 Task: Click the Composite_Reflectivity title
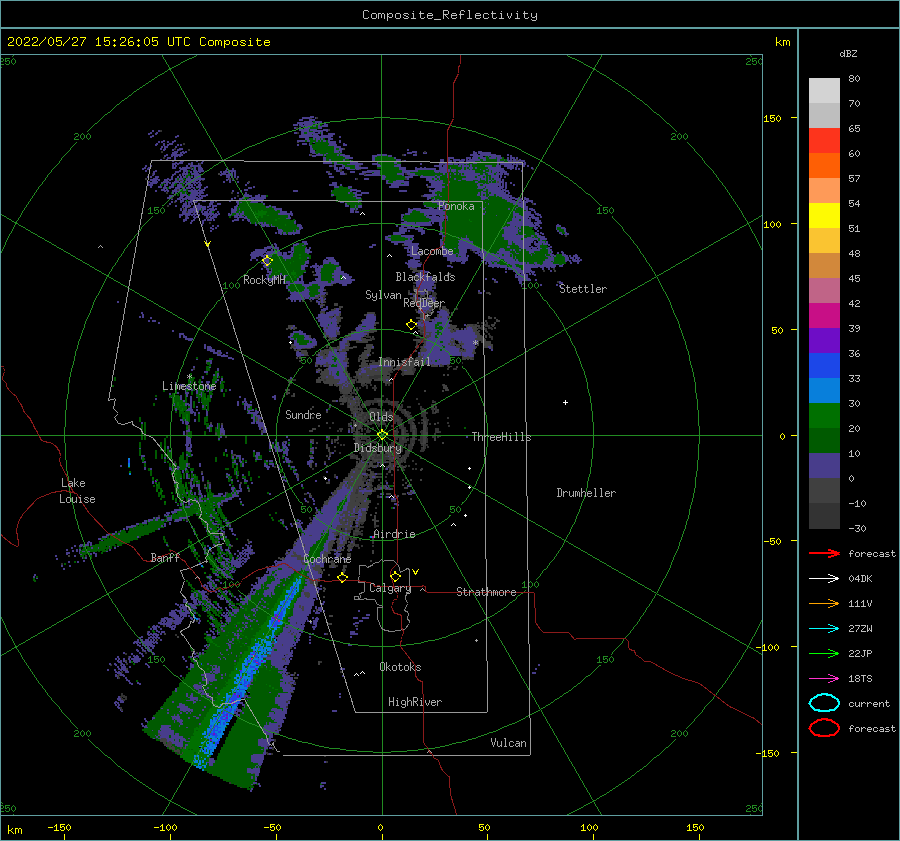tap(449, 15)
